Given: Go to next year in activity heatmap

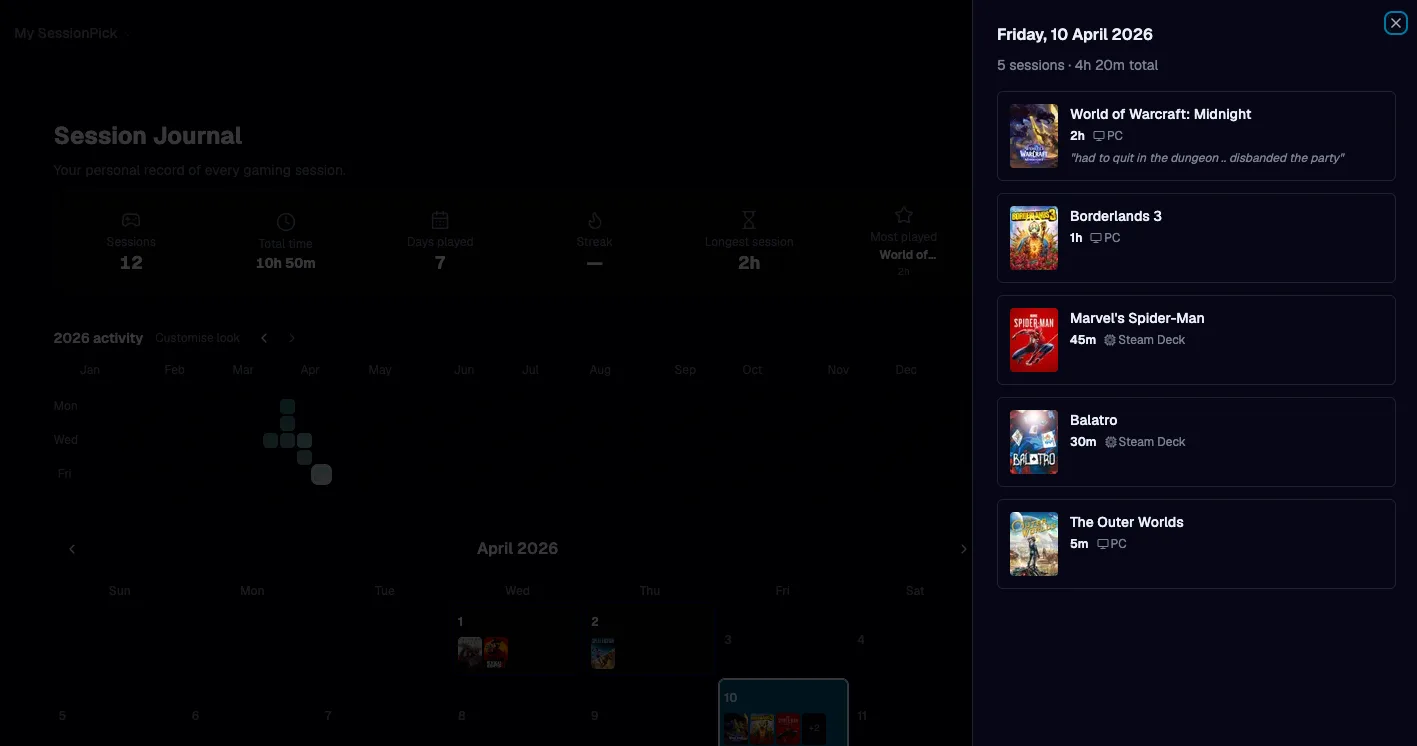Looking at the screenshot, I should click(292, 338).
